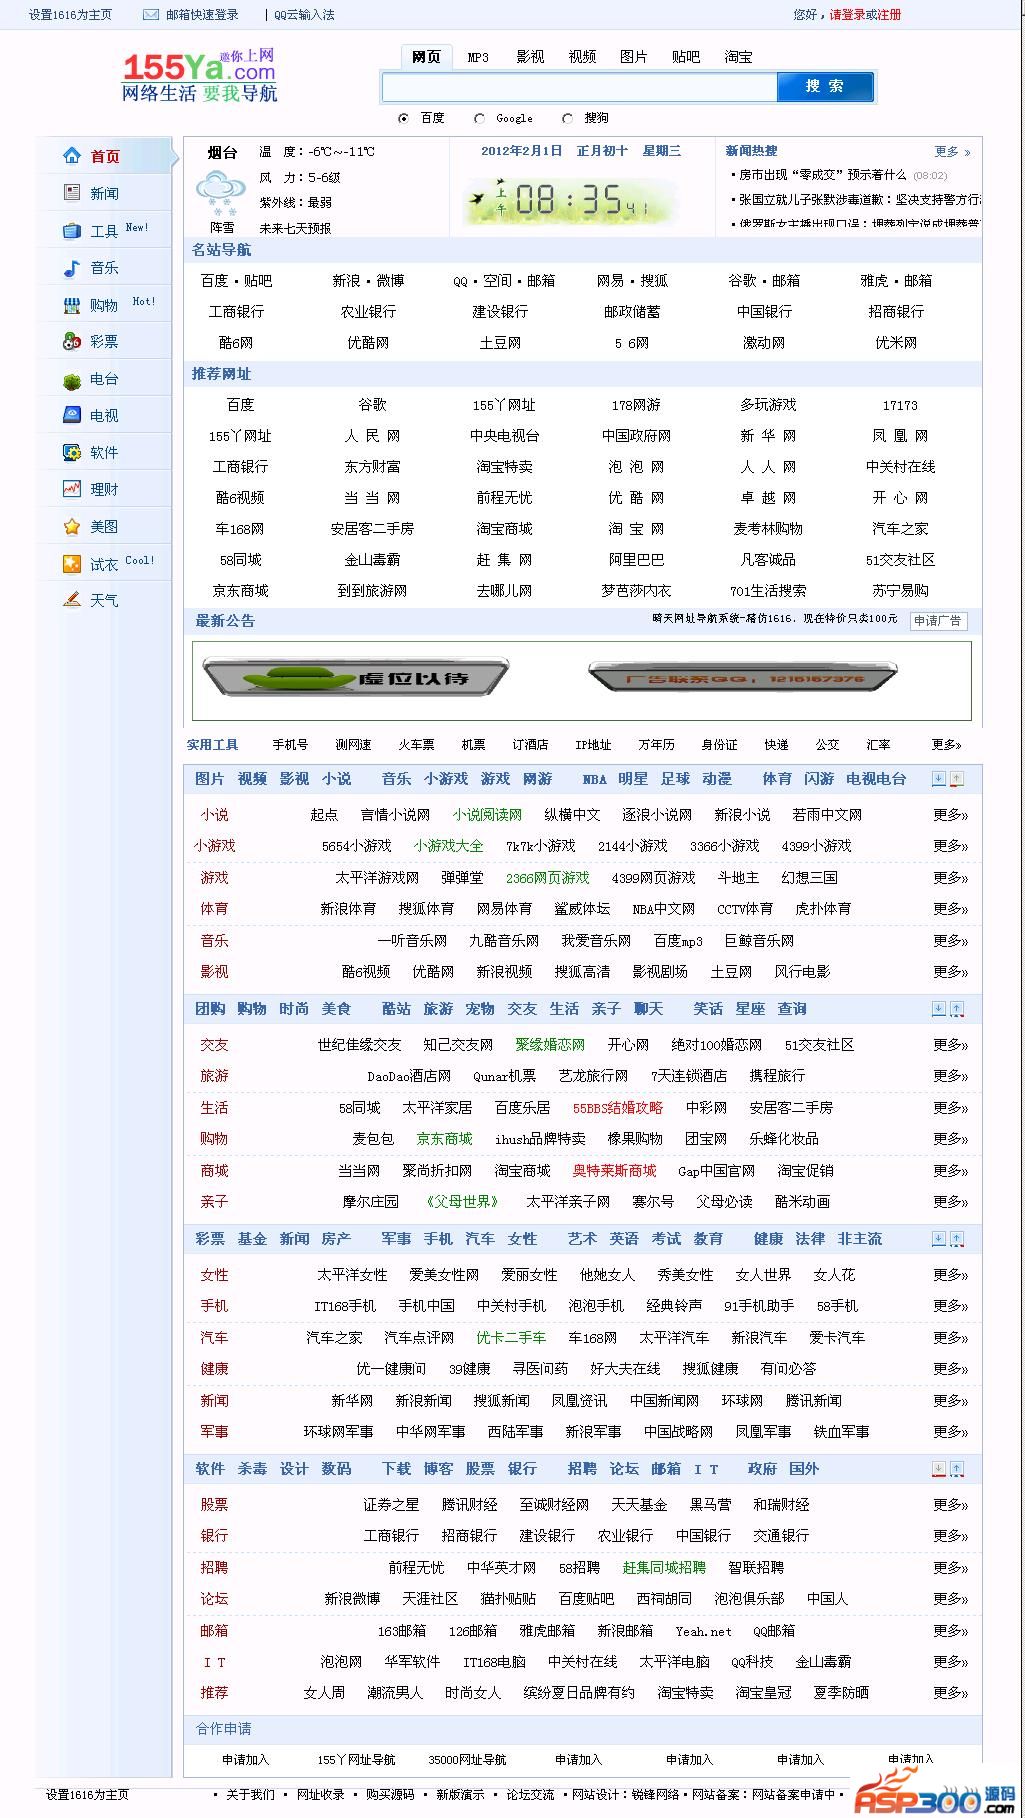Click the 虚位以待 advertisement banner

click(x=356, y=678)
